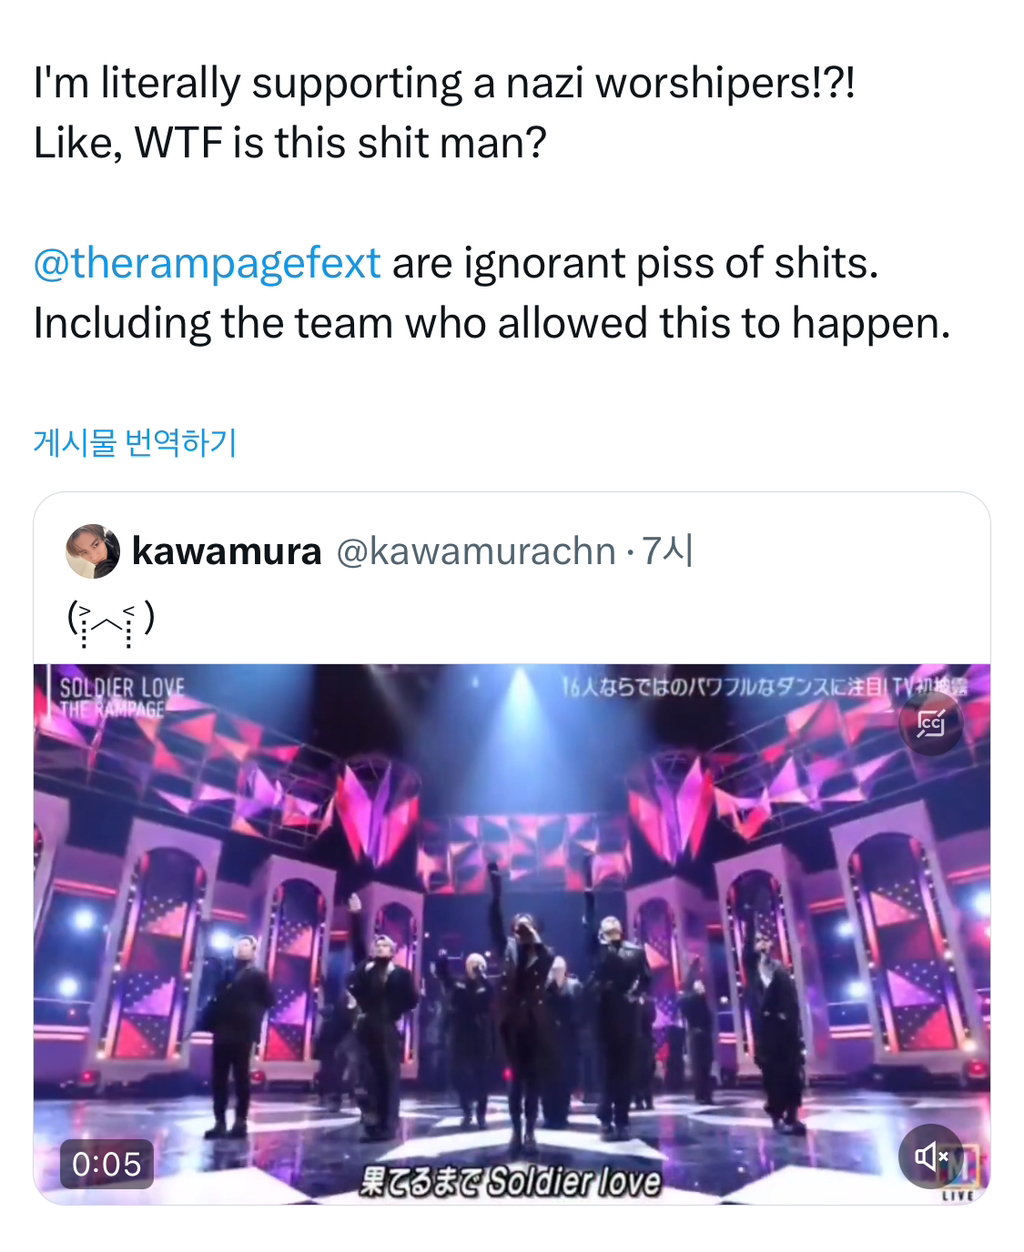1024x1252 pixels.
Task: Click the 7시 timestamp of quoted post
Action: point(668,551)
